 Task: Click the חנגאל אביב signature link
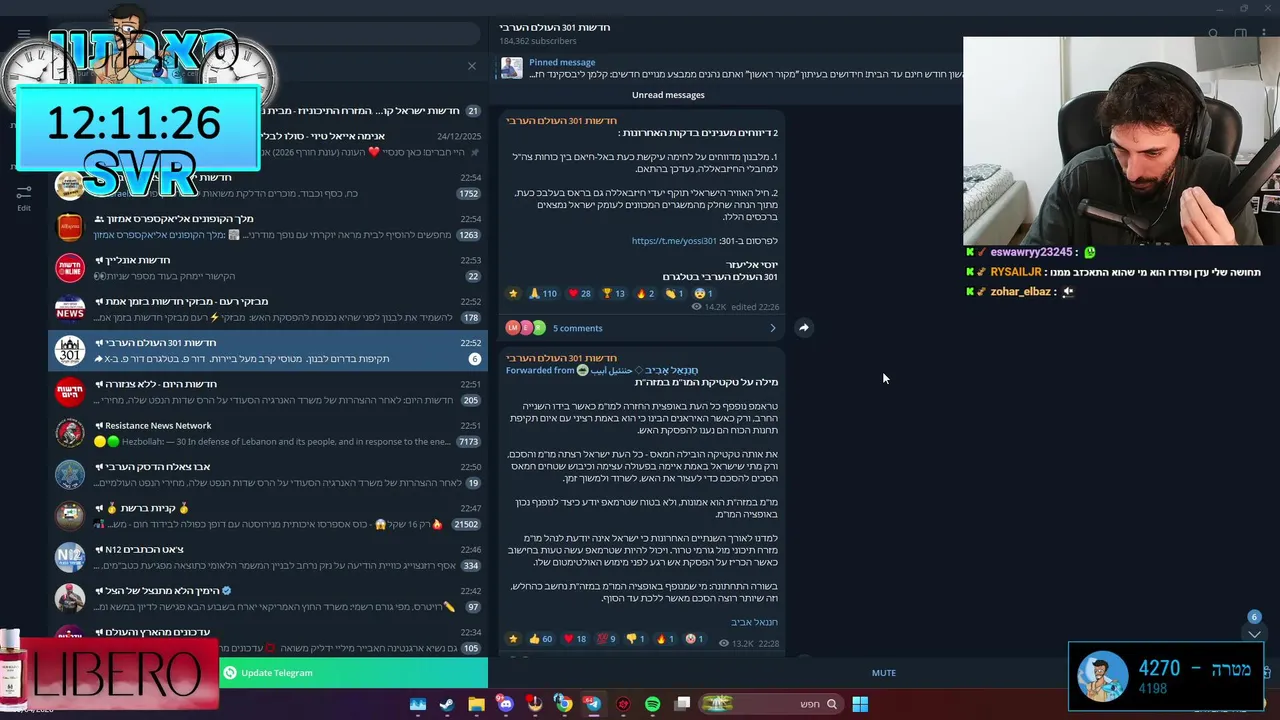[754, 622]
